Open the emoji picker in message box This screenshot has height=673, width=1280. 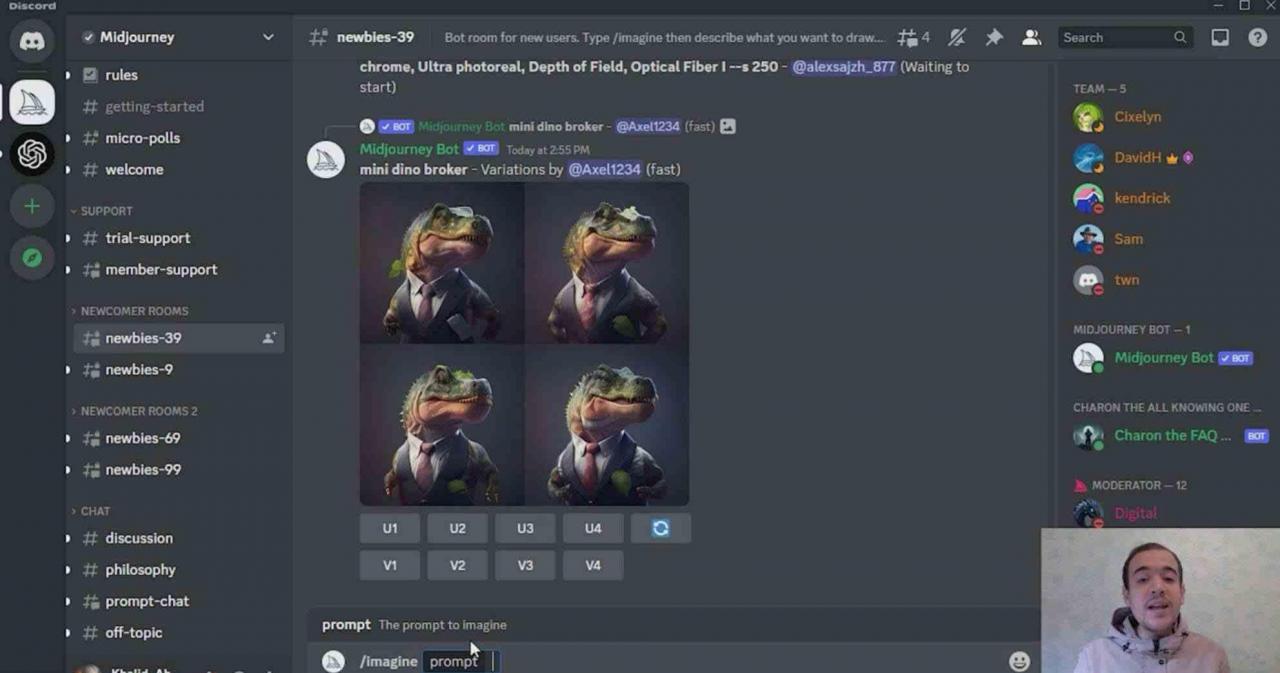point(1019,661)
